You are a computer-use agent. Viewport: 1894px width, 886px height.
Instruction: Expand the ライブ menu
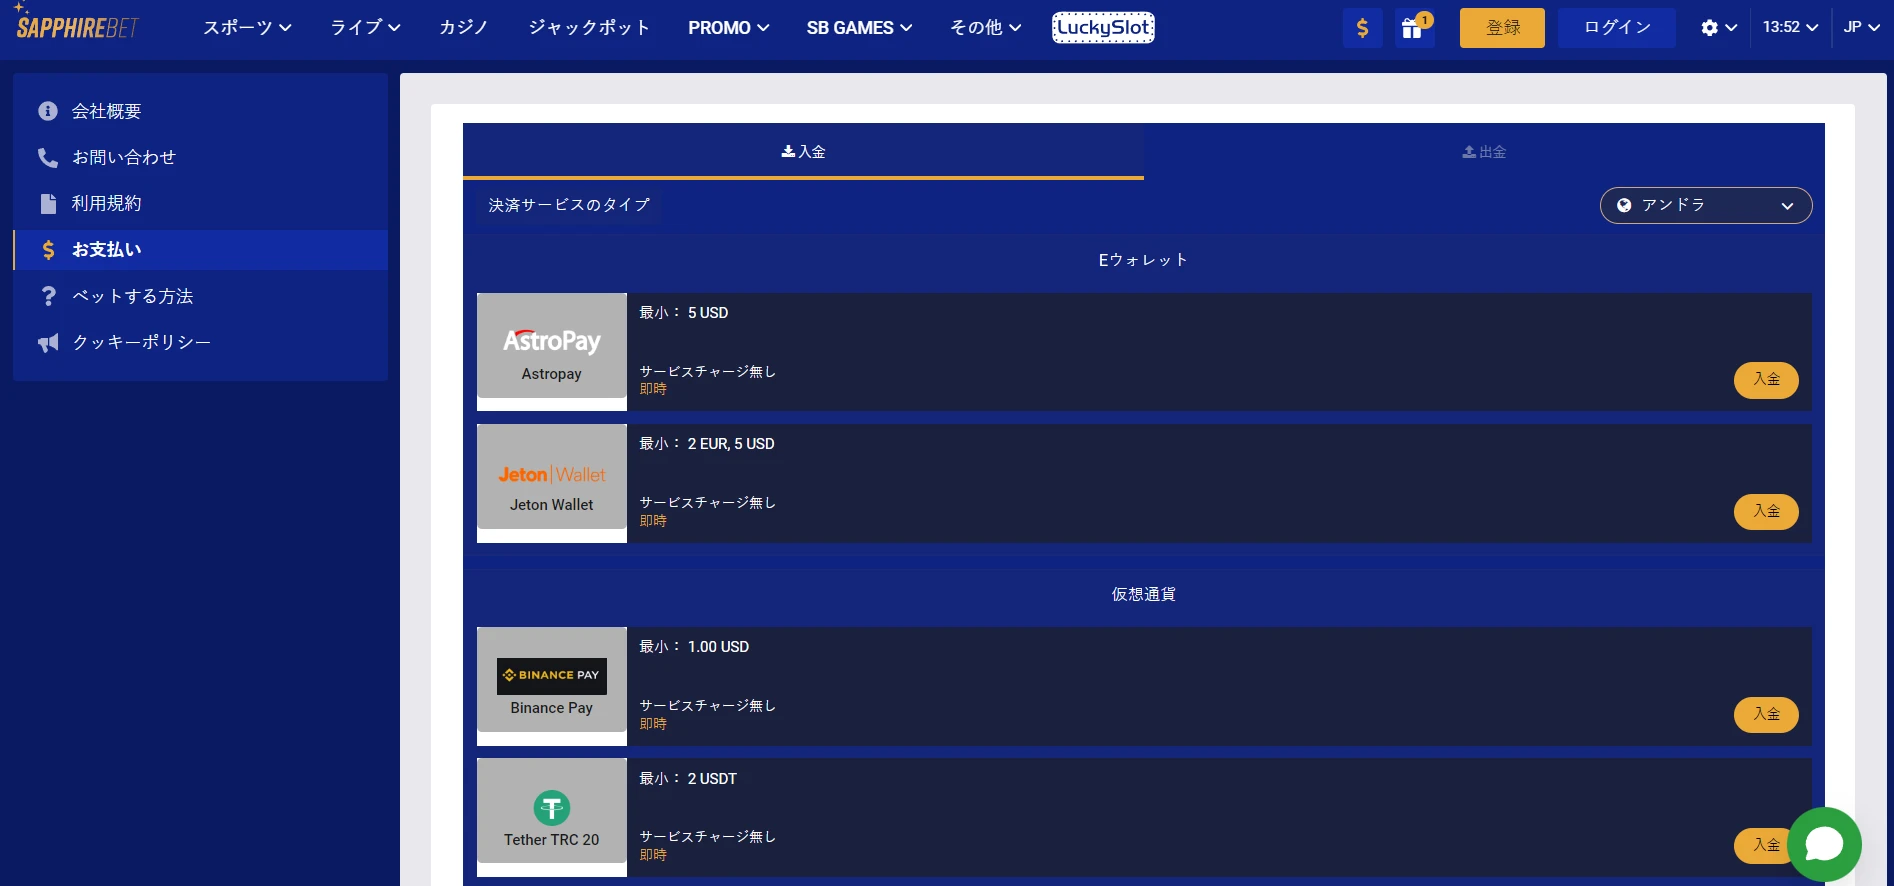point(365,28)
